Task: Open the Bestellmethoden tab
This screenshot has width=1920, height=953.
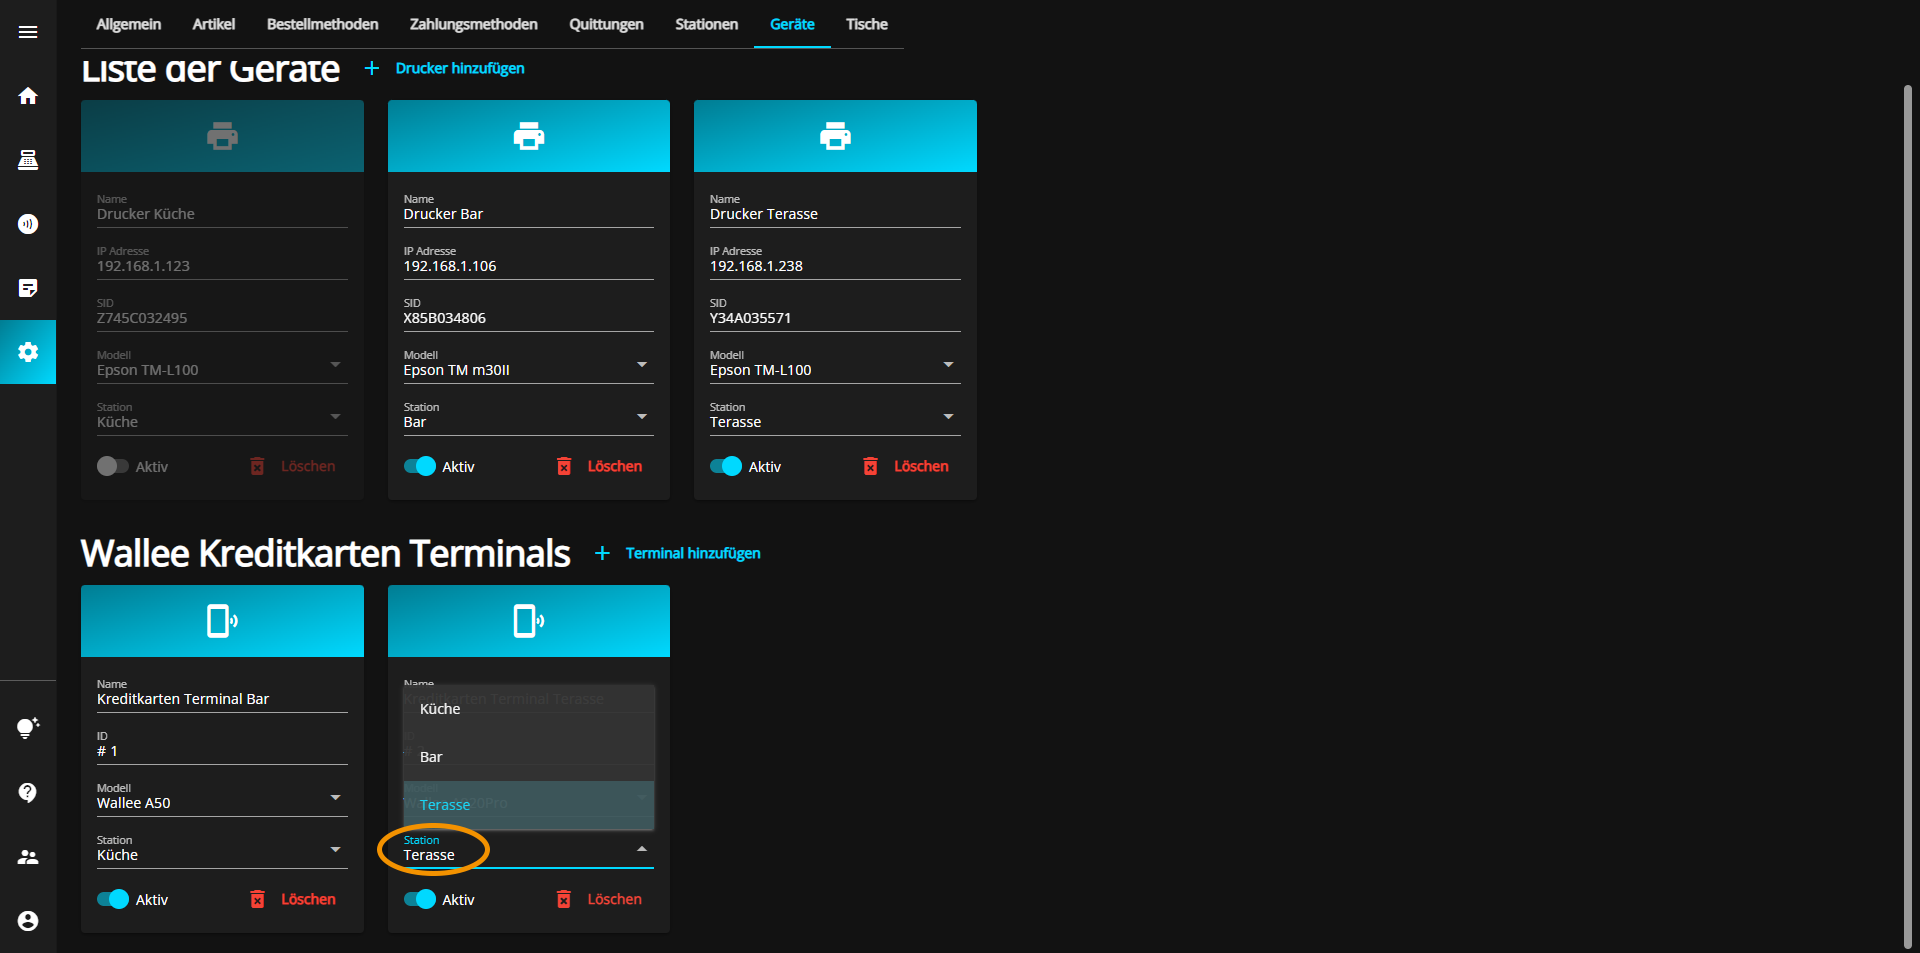Action: (x=323, y=24)
